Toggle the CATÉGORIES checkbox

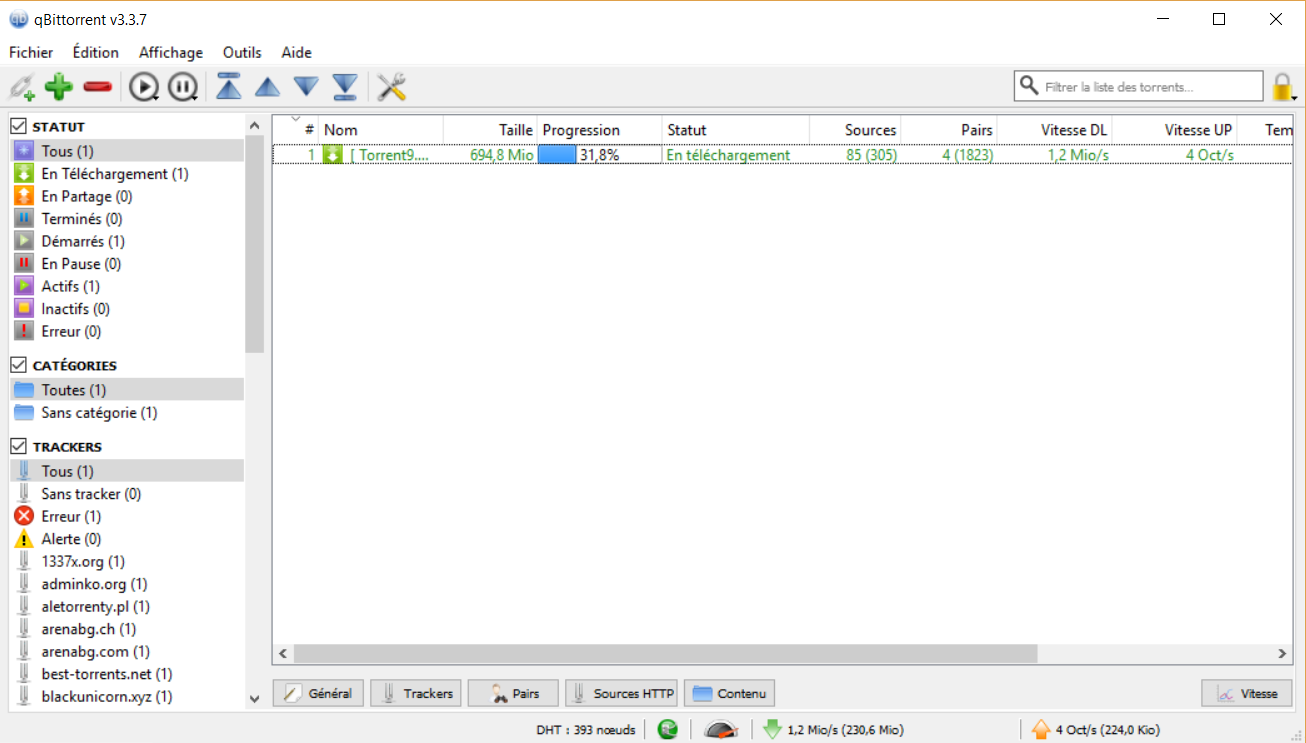pyautogui.click(x=18, y=365)
